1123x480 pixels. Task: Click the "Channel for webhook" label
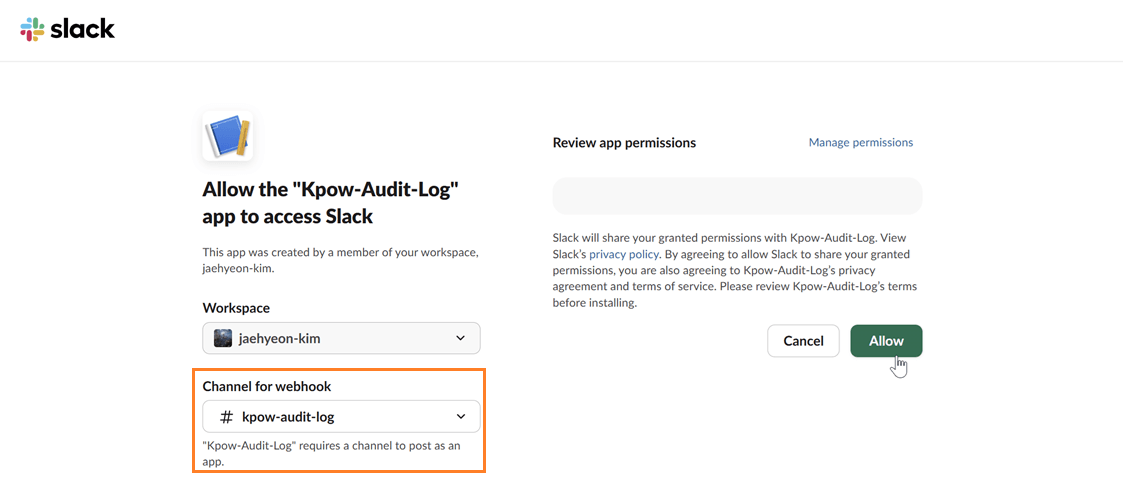point(267,386)
